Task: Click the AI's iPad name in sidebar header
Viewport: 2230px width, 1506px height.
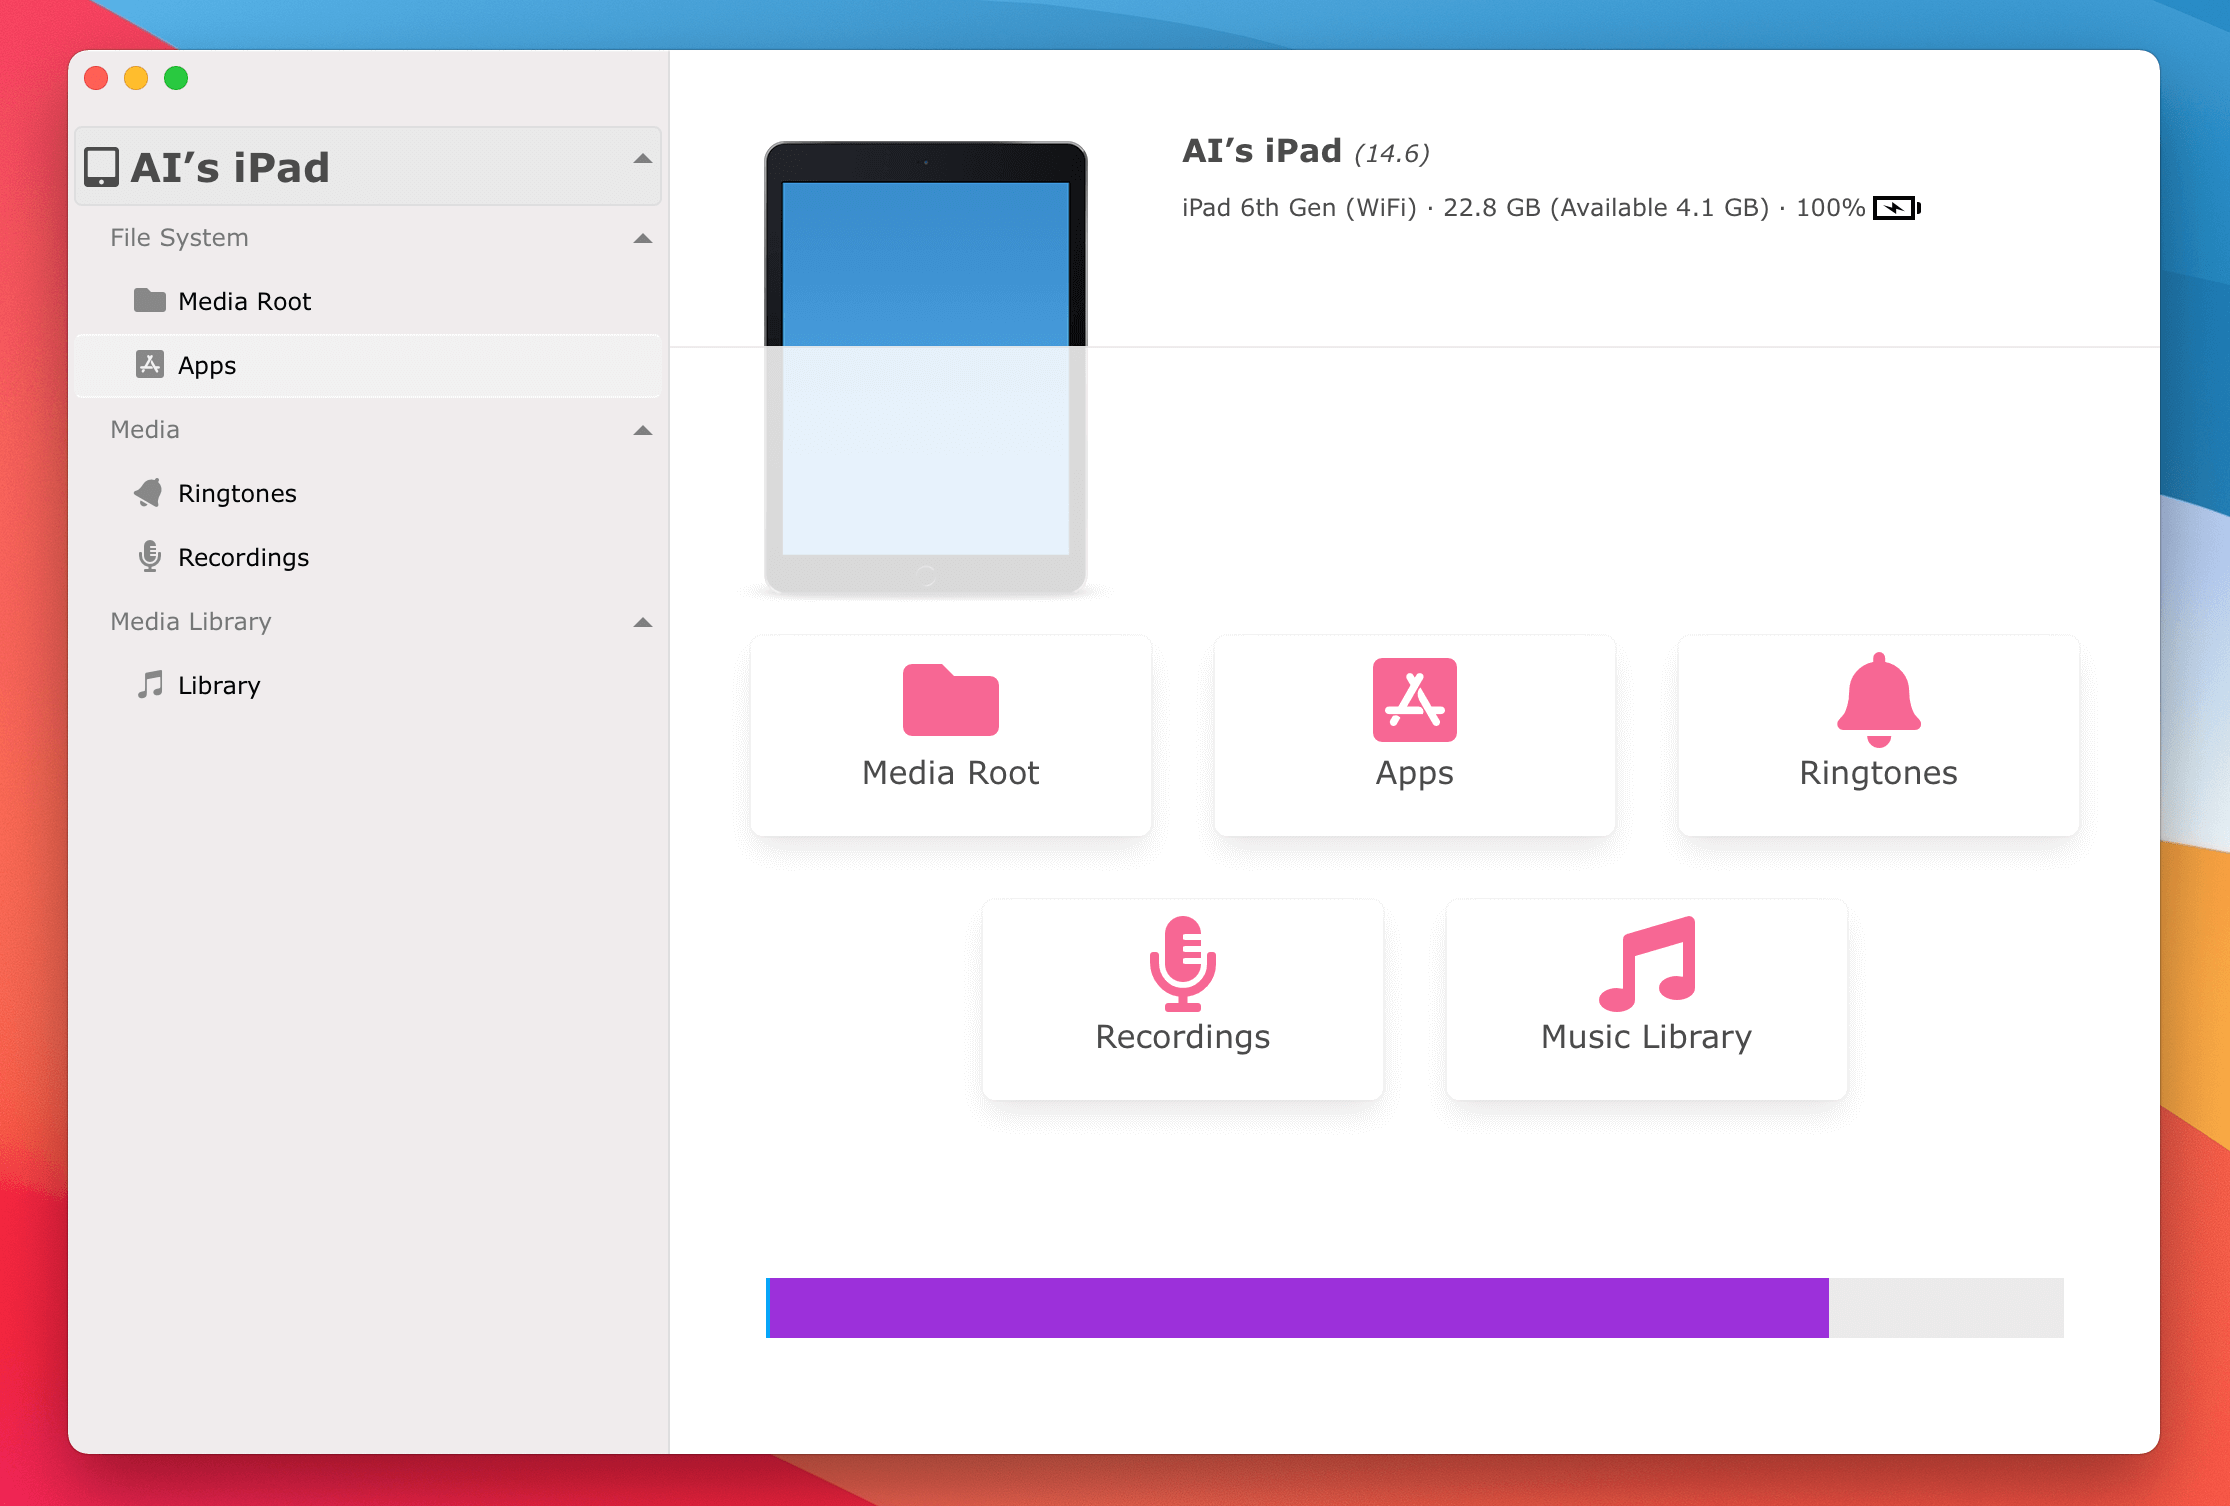Action: [230, 167]
